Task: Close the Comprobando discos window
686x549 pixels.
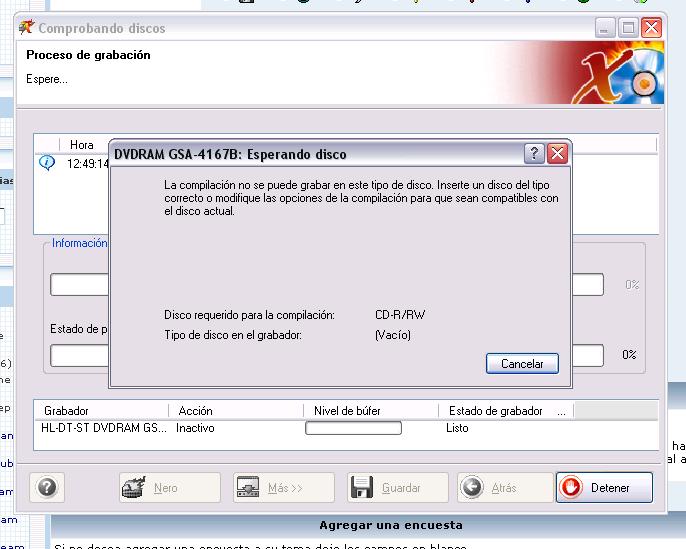Action: point(651,28)
